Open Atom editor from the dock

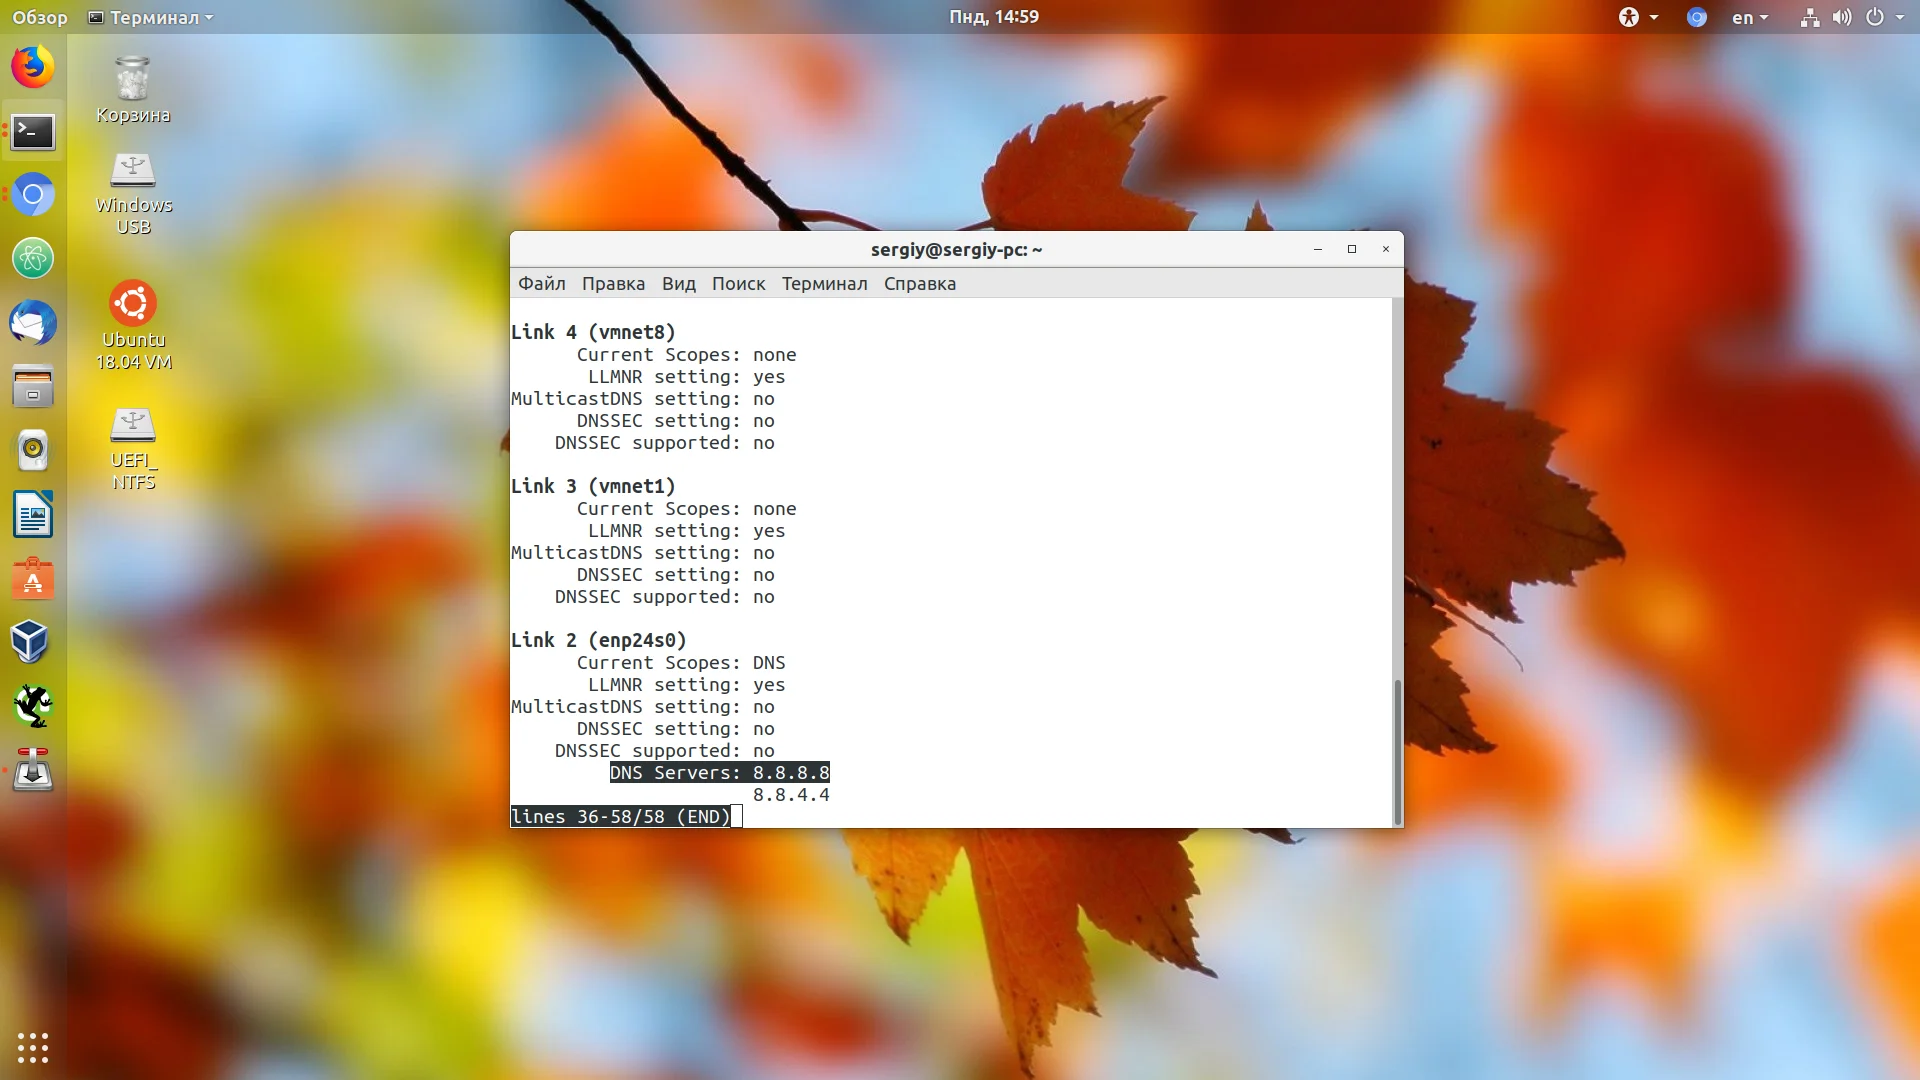pyautogui.click(x=33, y=259)
